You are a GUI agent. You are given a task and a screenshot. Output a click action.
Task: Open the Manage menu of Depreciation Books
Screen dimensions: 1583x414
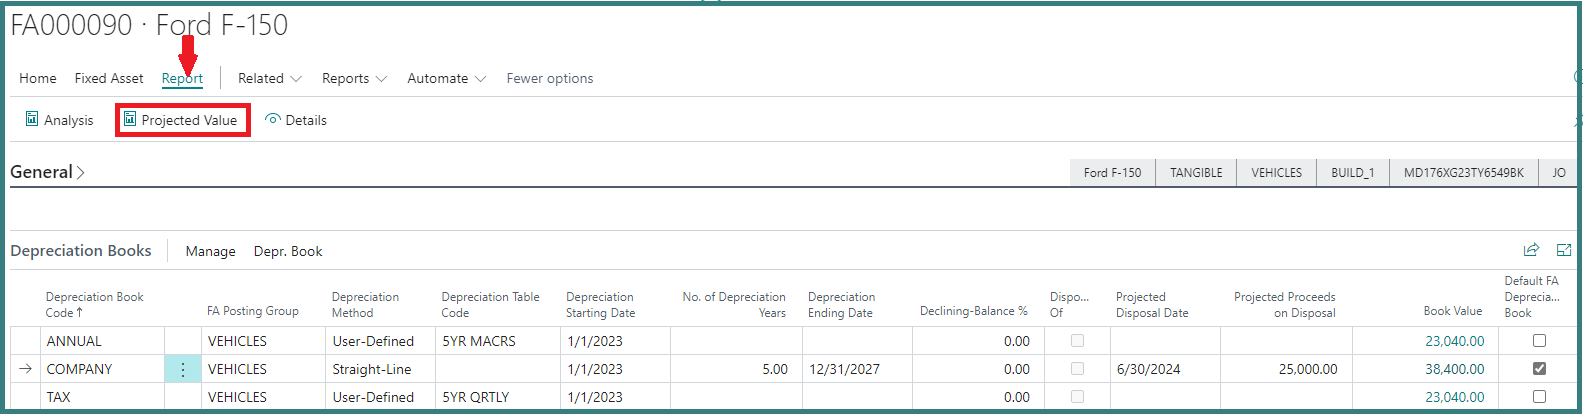click(x=210, y=251)
